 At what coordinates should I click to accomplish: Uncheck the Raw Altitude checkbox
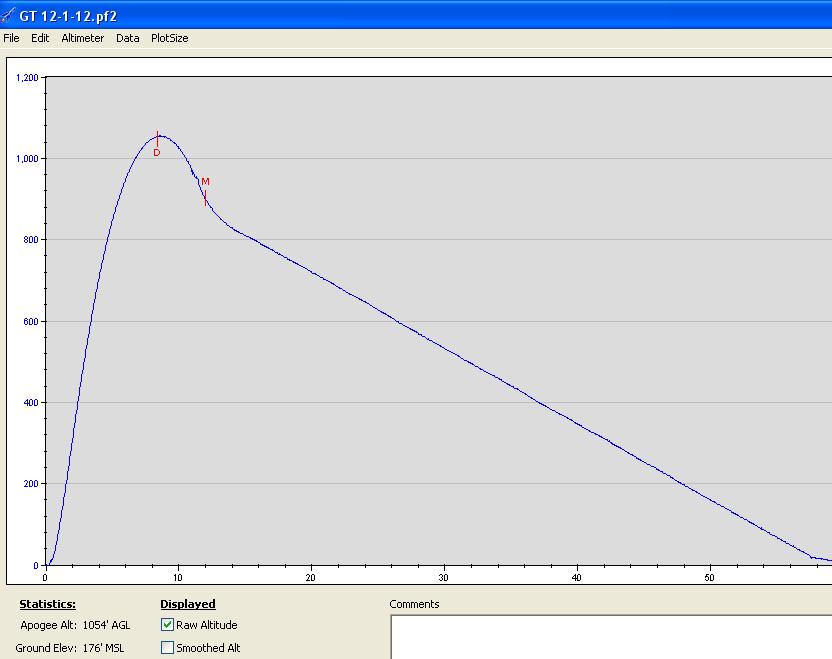click(x=167, y=625)
